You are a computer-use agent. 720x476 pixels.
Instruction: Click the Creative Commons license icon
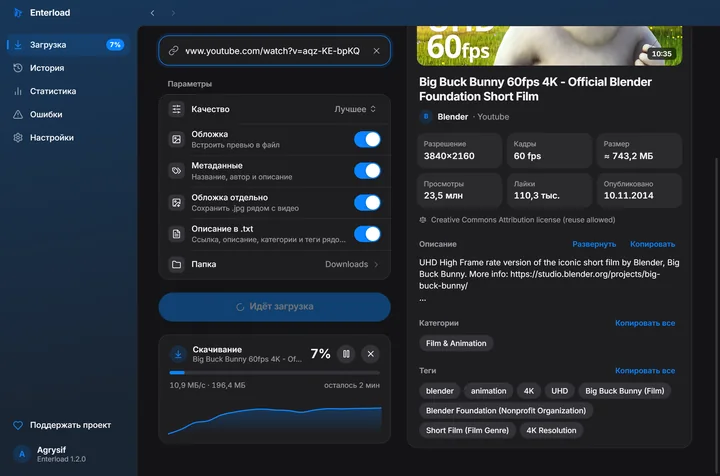423,220
